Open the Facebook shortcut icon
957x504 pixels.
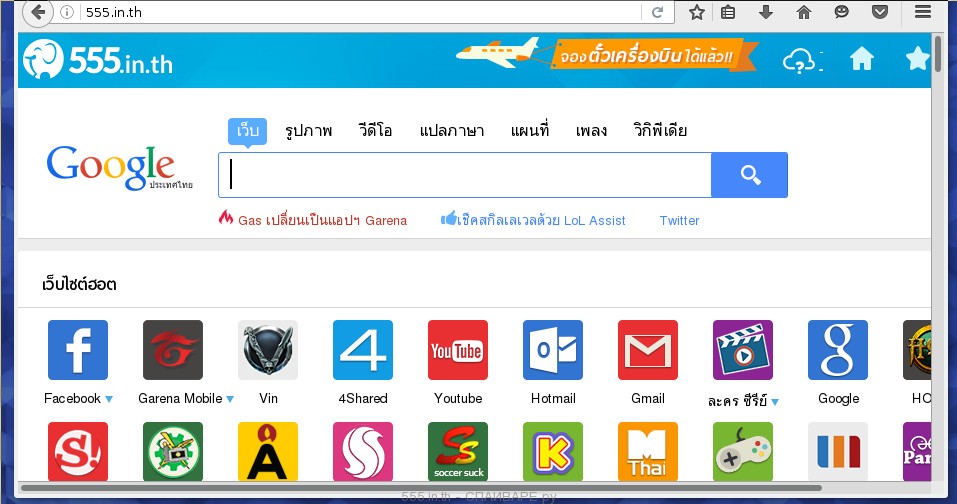point(77,350)
